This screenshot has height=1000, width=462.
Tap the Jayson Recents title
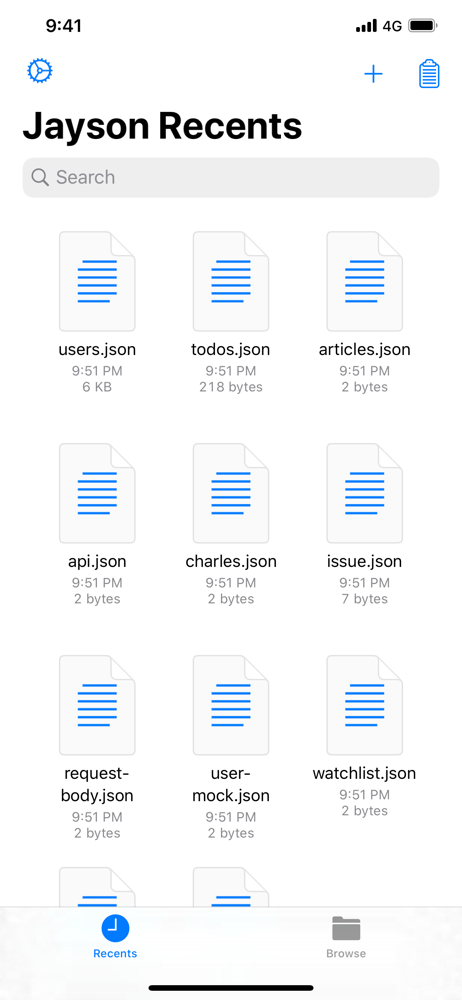[162, 126]
